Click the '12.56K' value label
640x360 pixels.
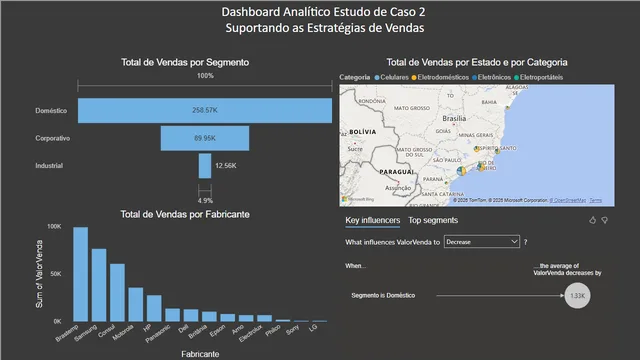pos(226,166)
